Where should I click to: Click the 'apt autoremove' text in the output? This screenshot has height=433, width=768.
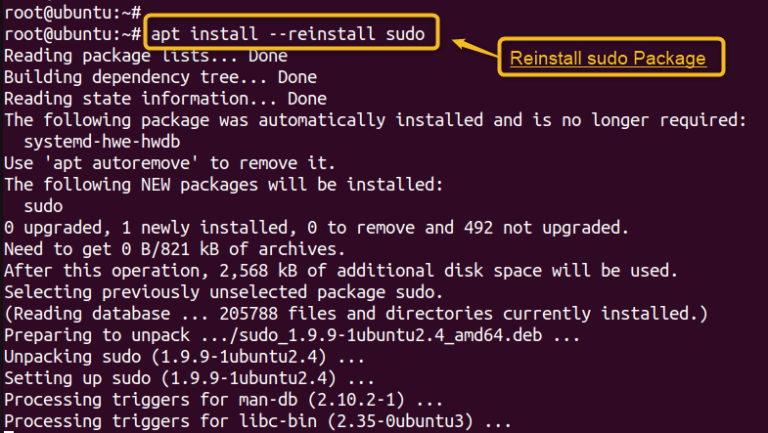[121, 163]
